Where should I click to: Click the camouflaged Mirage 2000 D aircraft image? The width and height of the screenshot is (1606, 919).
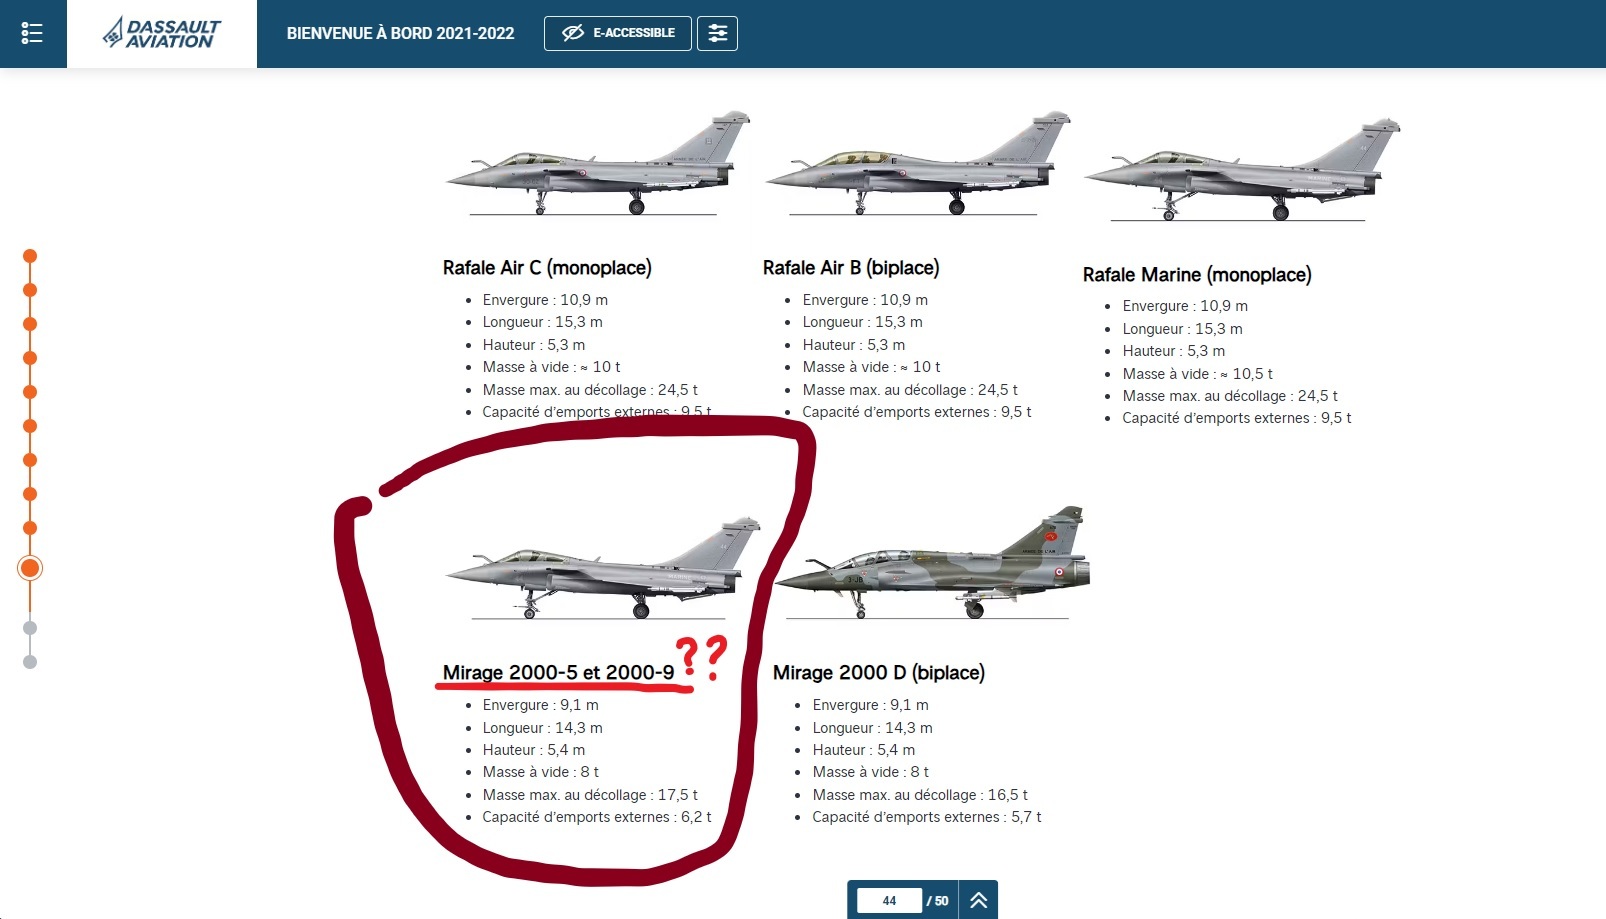tap(932, 563)
